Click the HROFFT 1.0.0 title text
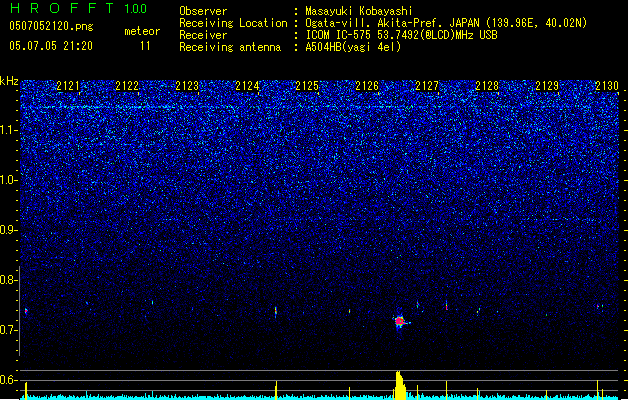629x400 pixels. [x=79, y=8]
